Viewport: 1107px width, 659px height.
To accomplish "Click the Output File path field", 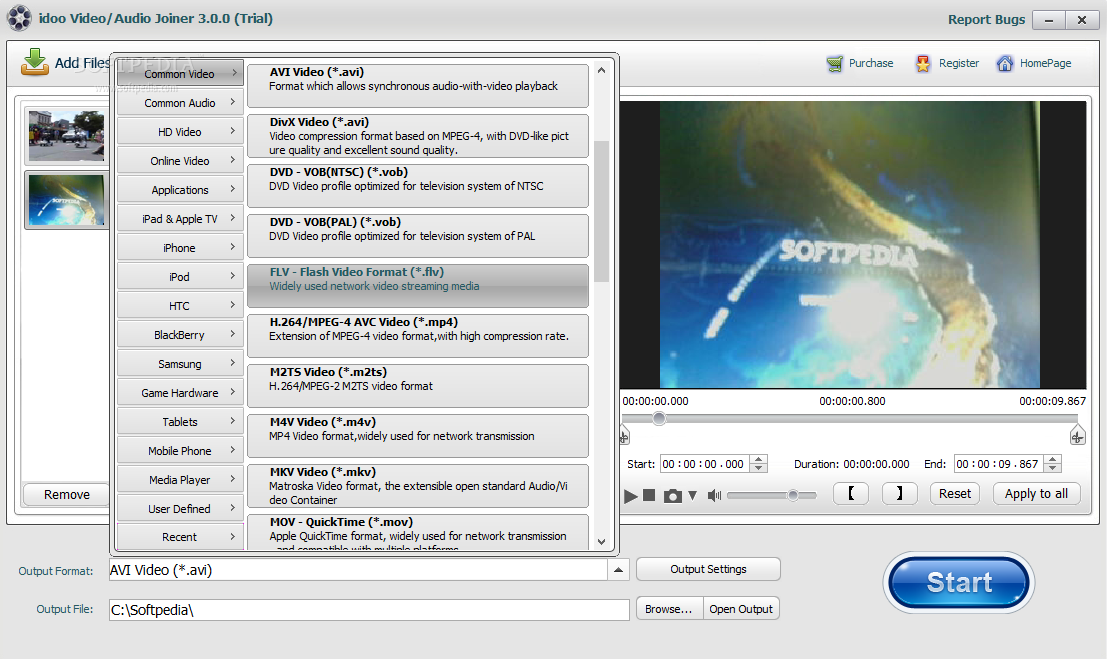I will pyautogui.click(x=369, y=610).
